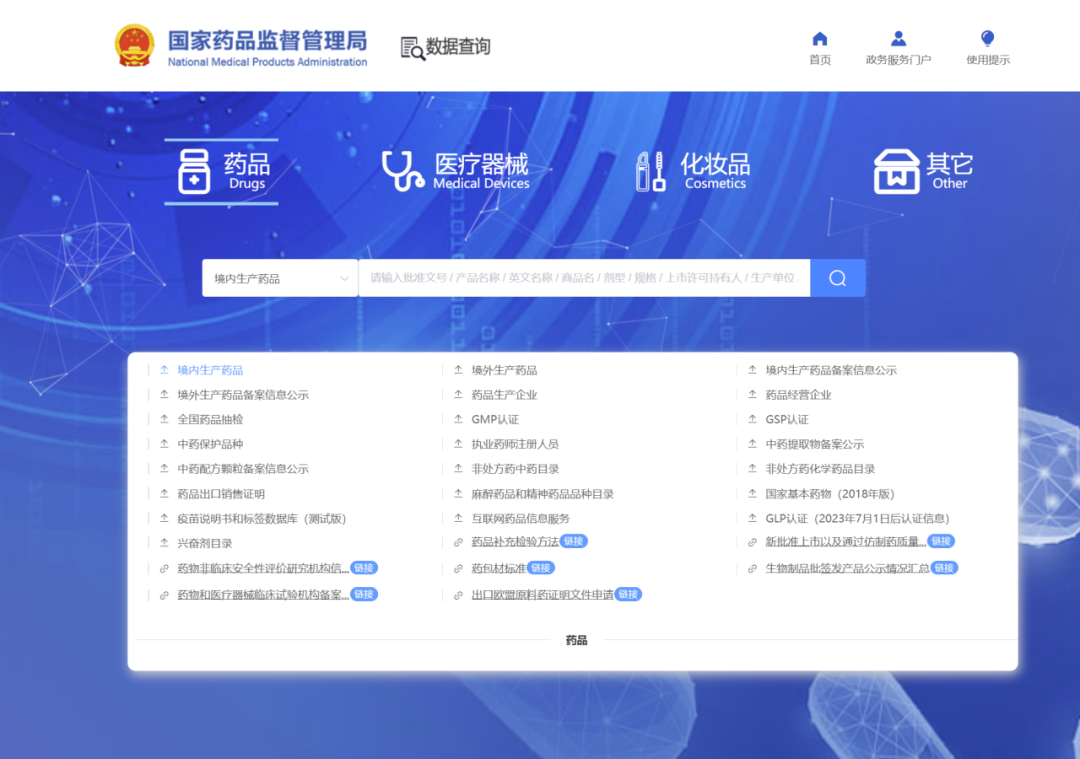Open the 药品补充检验方法 external link
1080x759 pixels.
(515, 542)
